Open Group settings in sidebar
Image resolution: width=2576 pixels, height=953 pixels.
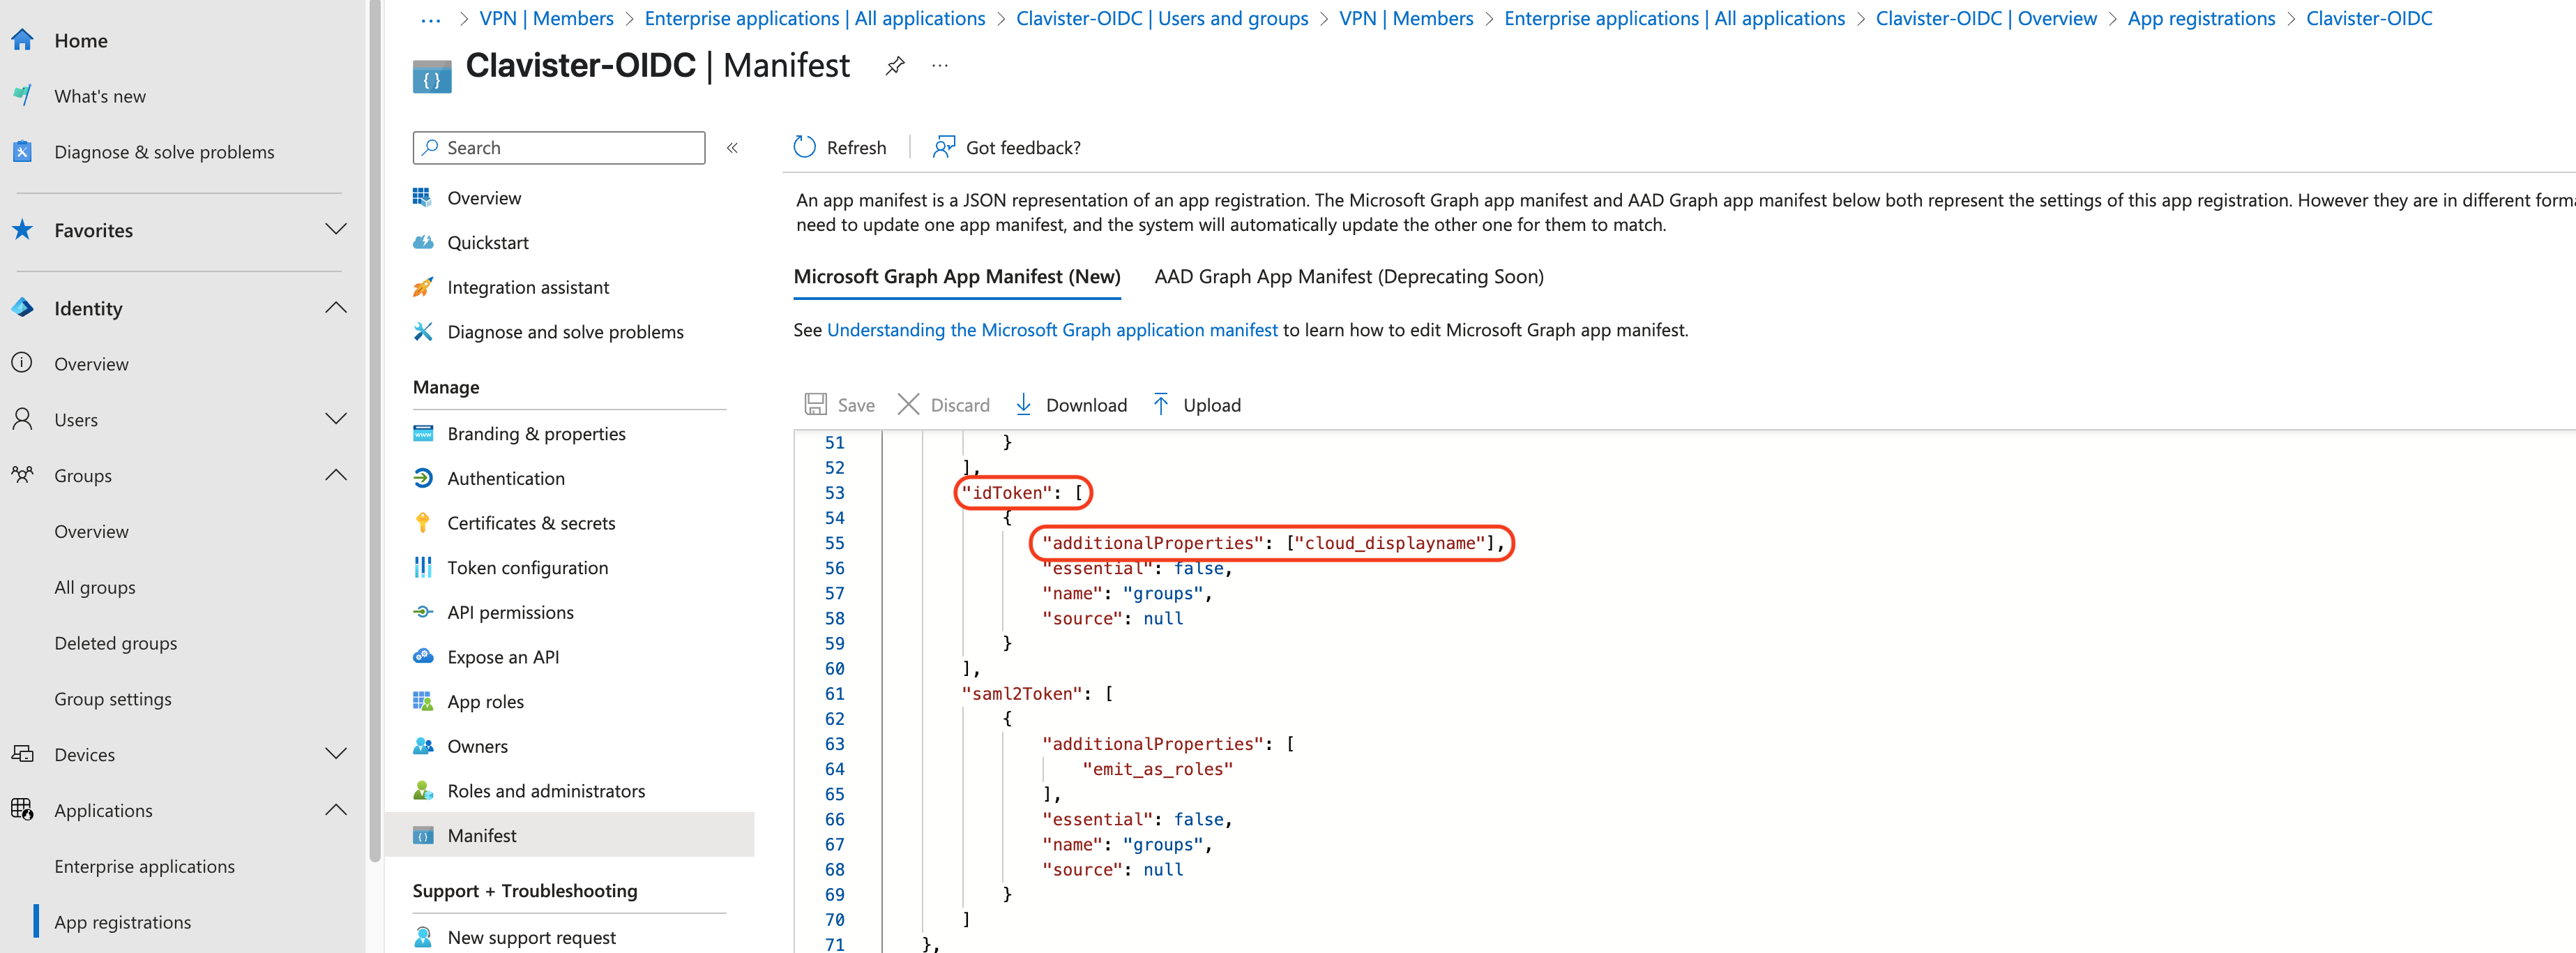pyautogui.click(x=113, y=699)
